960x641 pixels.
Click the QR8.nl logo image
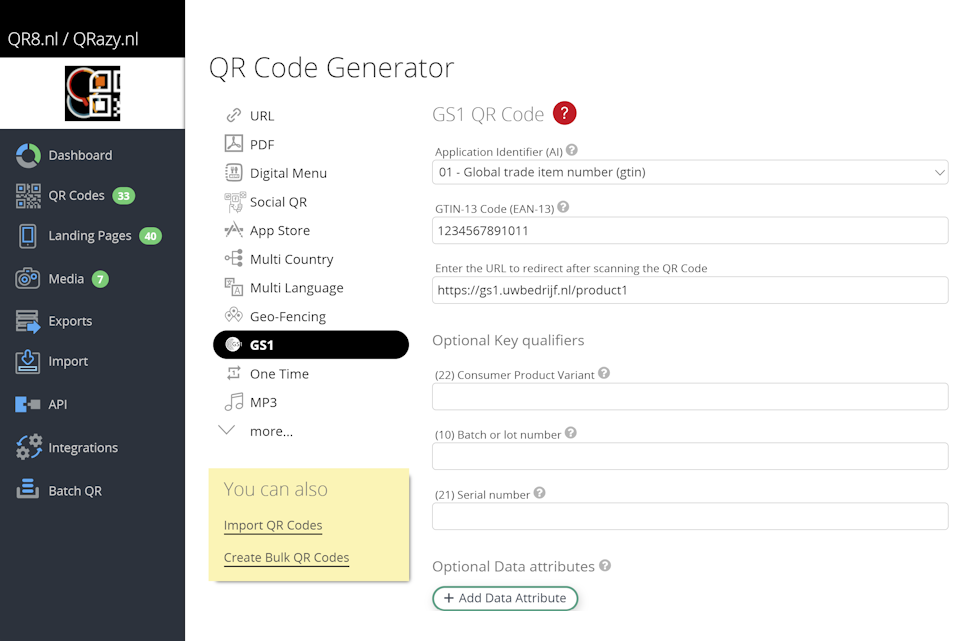point(92,94)
